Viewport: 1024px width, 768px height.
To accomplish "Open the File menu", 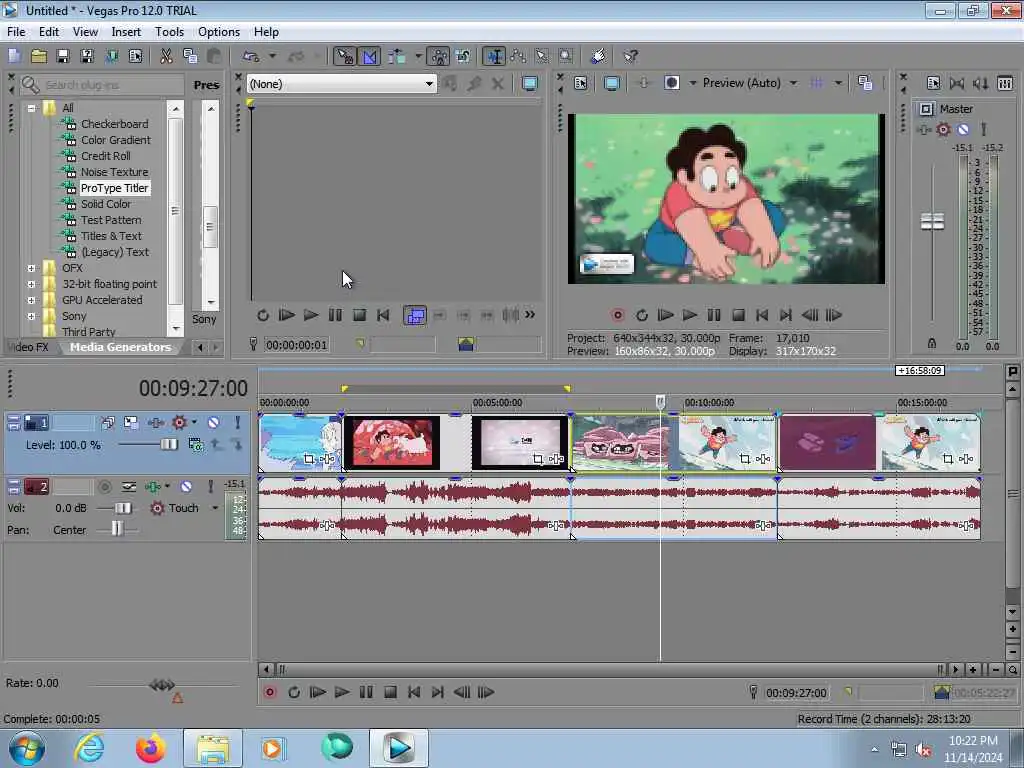I will 16,31.
